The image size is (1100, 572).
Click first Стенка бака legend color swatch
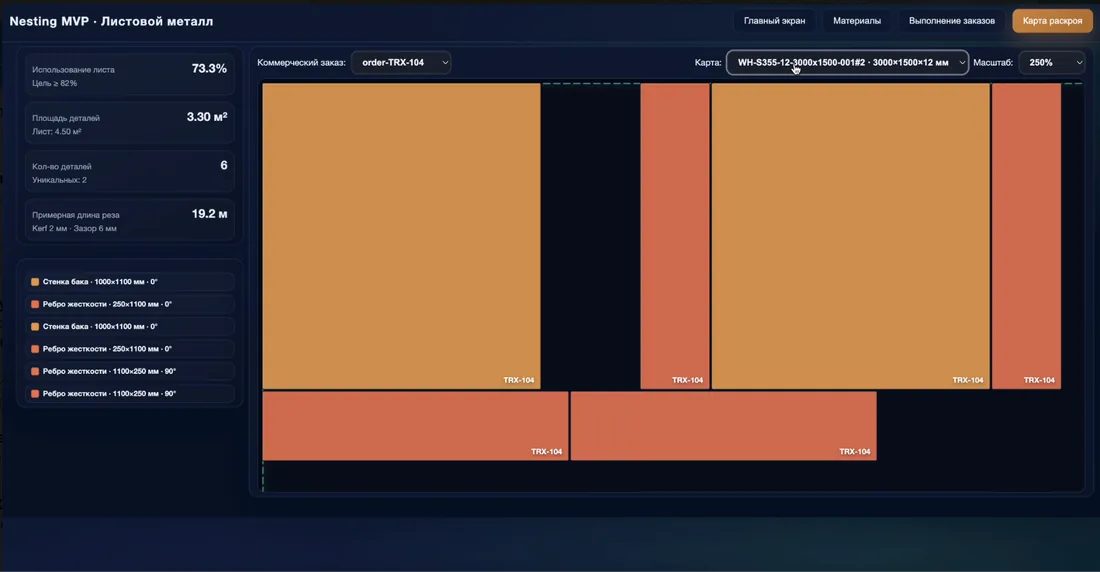35,281
